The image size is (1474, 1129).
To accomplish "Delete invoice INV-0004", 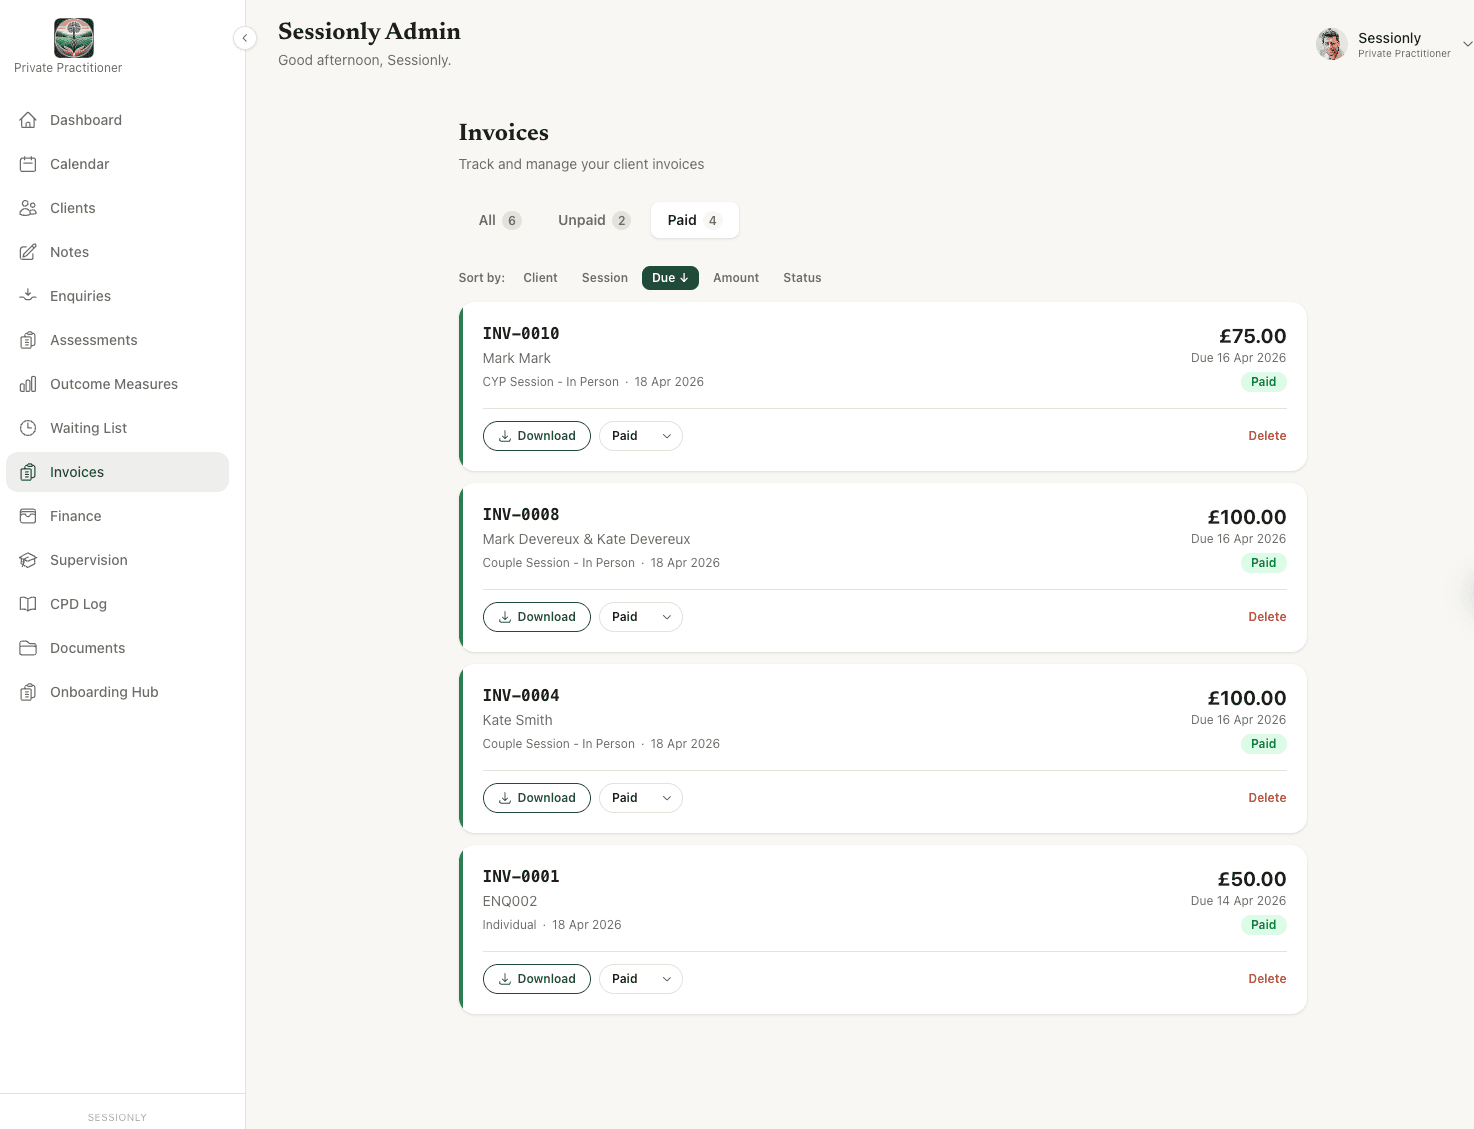I will [1267, 798].
